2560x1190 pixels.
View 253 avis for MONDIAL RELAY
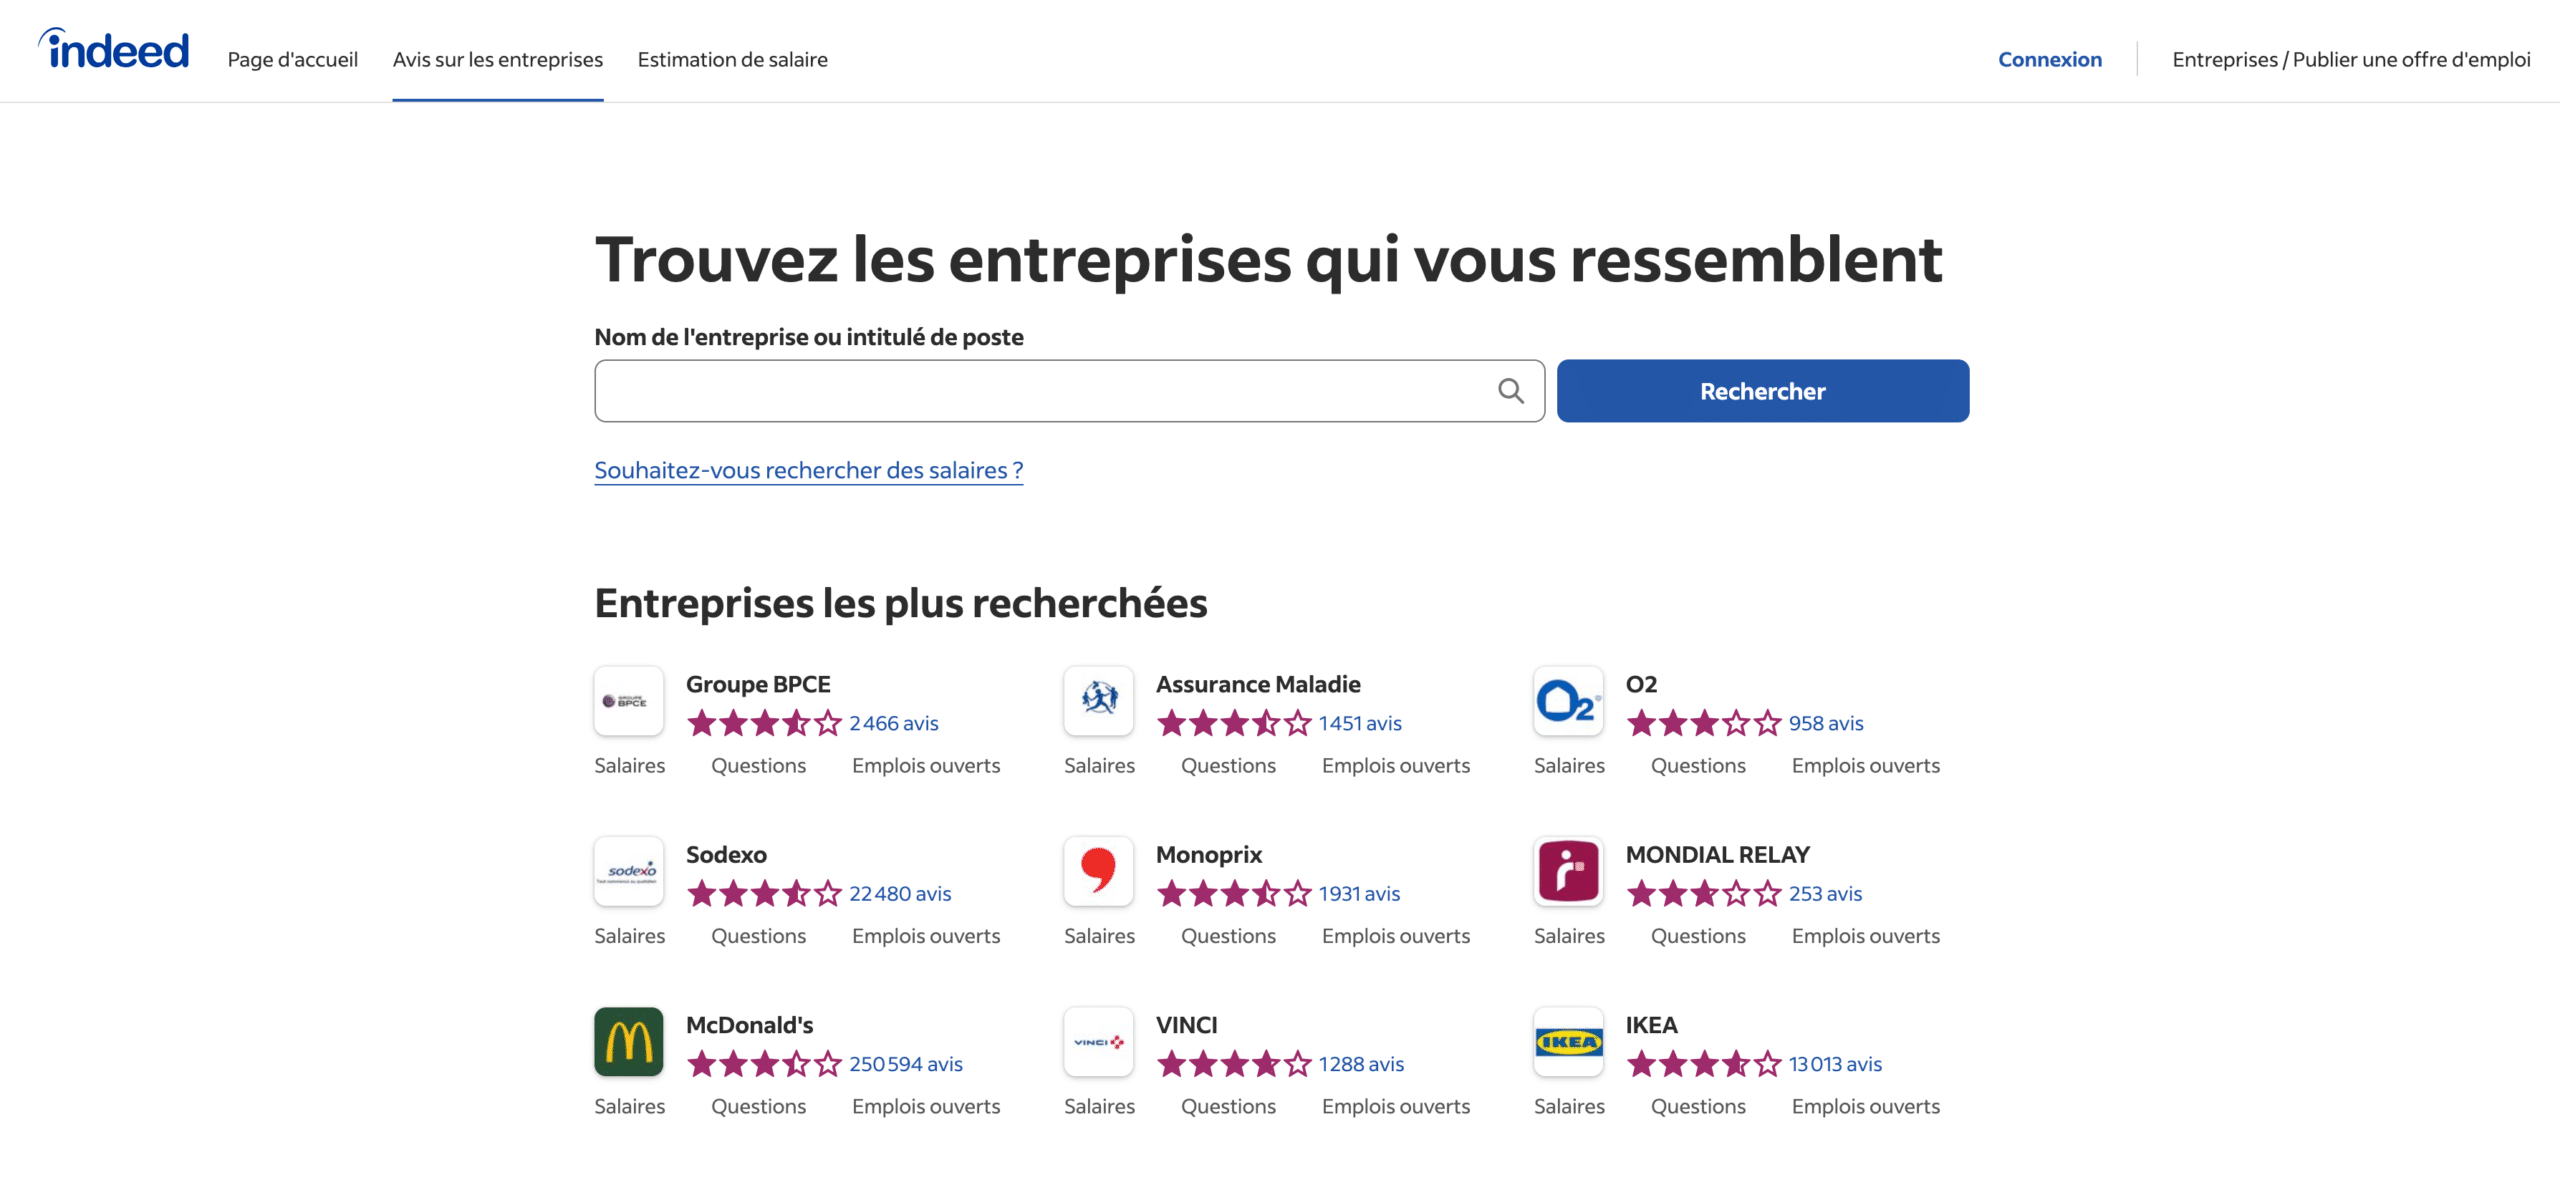point(1826,893)
